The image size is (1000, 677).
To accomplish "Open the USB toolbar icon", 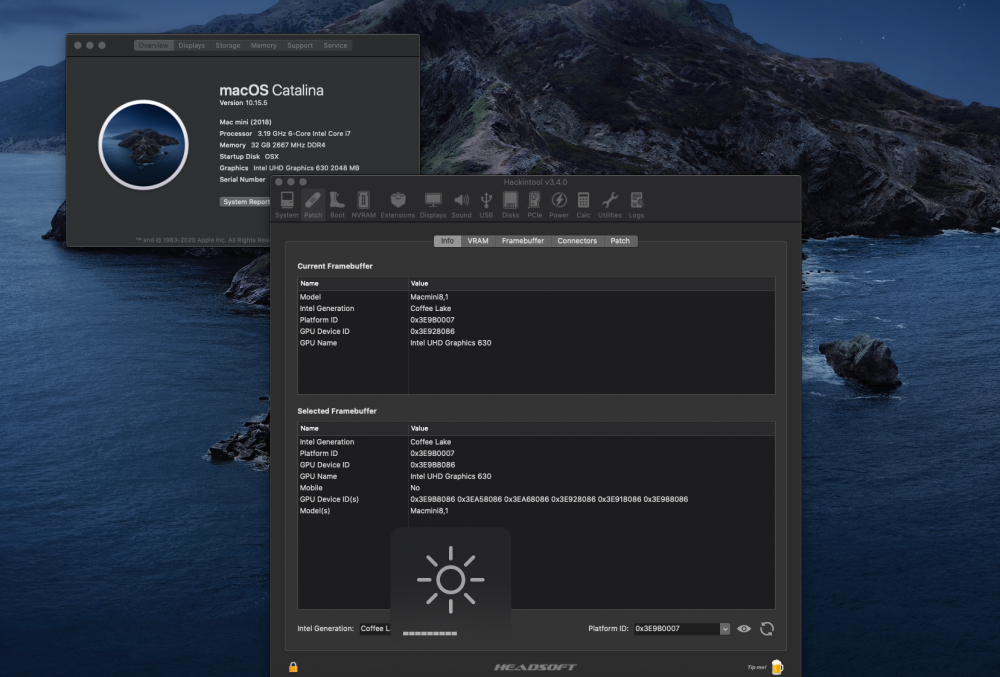I will [x=486, y=205].
